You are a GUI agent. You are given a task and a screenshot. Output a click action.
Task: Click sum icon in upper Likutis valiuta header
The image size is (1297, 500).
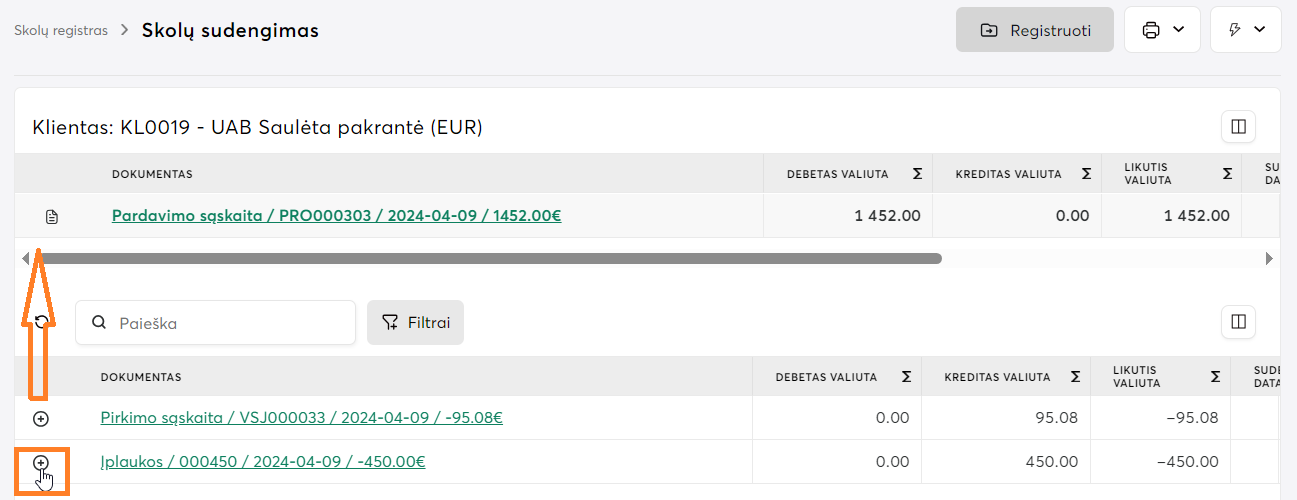coord(1227,174)
